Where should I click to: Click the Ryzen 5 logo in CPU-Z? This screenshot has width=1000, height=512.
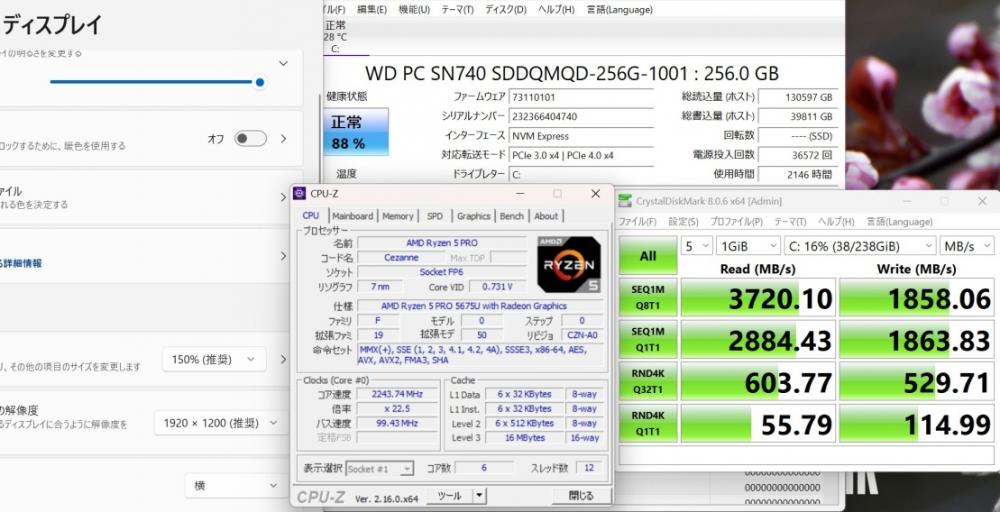pyautogui.click(x=569, y=265)
